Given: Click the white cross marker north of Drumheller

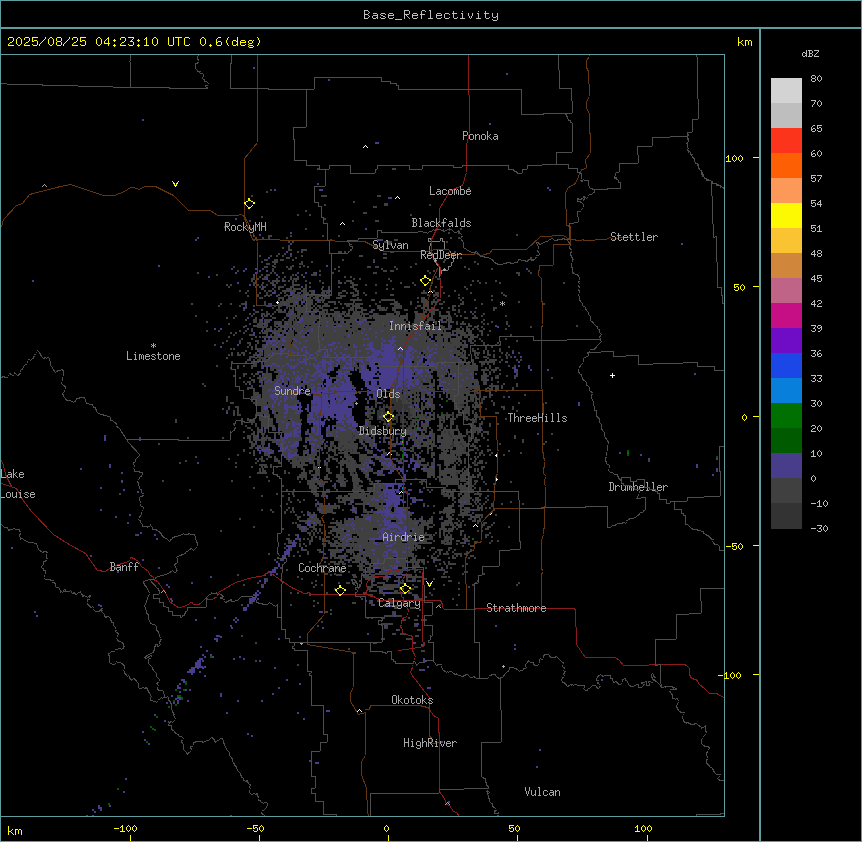Looking at the screenshot, I should coord(612,375).
